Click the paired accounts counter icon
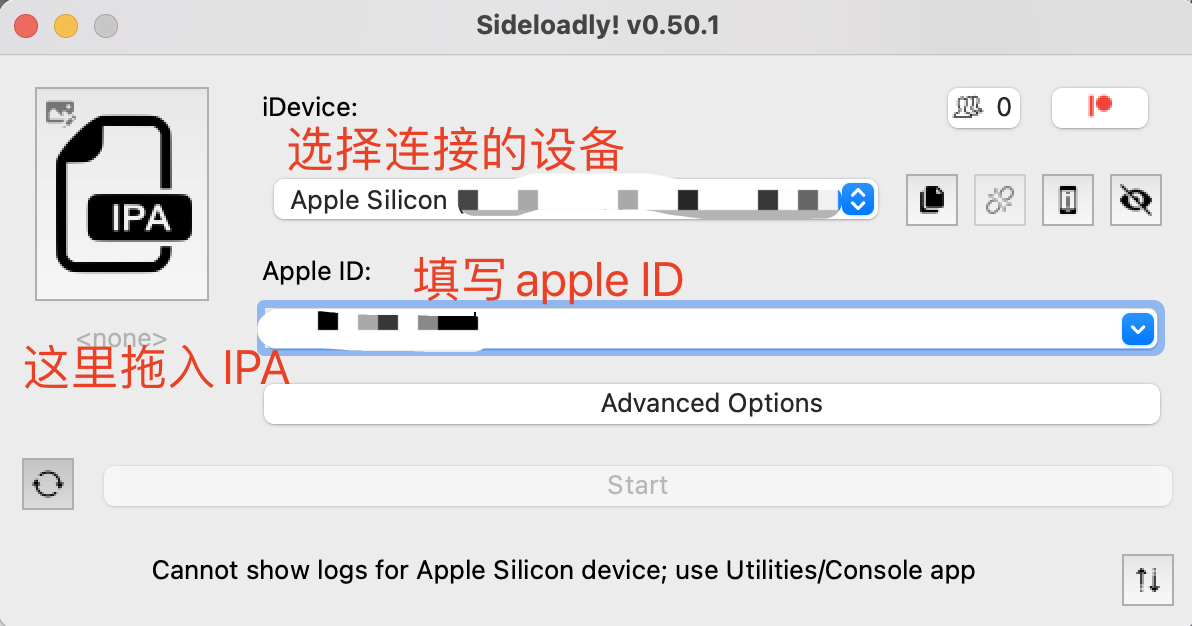The image size is (1192, 626). point(983,108)
